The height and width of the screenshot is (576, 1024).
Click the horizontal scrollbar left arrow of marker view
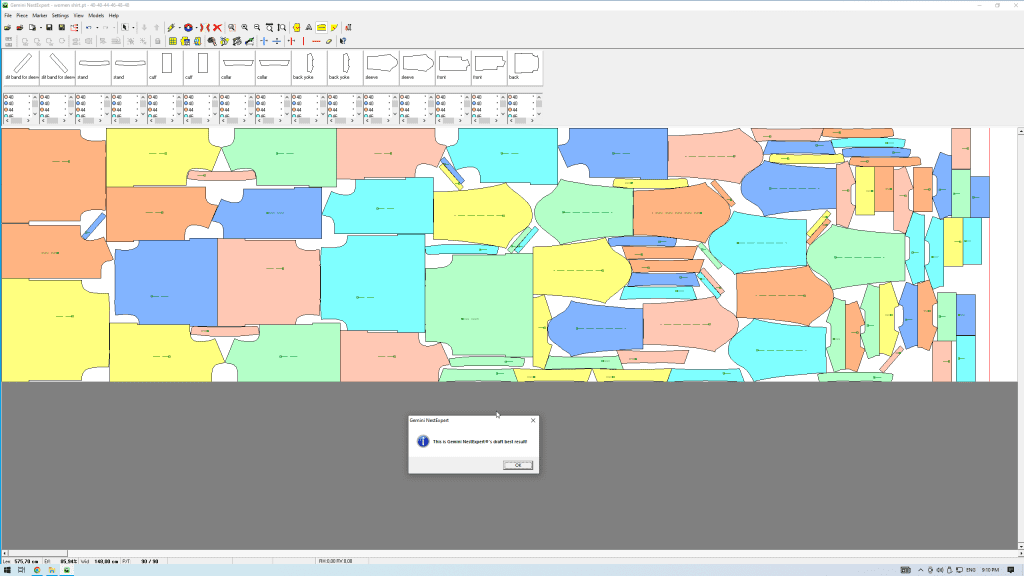click(x=5, y=553)
